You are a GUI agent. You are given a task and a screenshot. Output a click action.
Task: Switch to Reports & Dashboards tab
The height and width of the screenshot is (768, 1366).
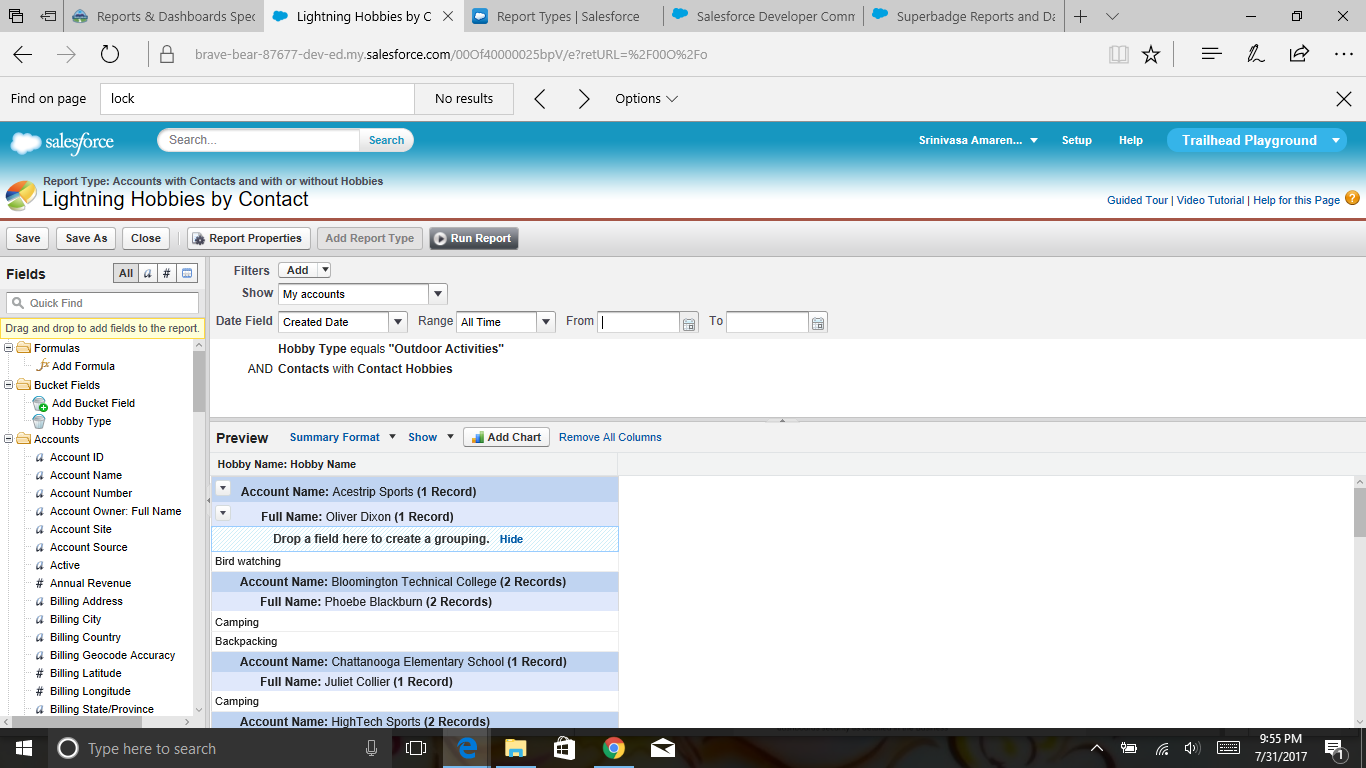[x=164, y=17]
